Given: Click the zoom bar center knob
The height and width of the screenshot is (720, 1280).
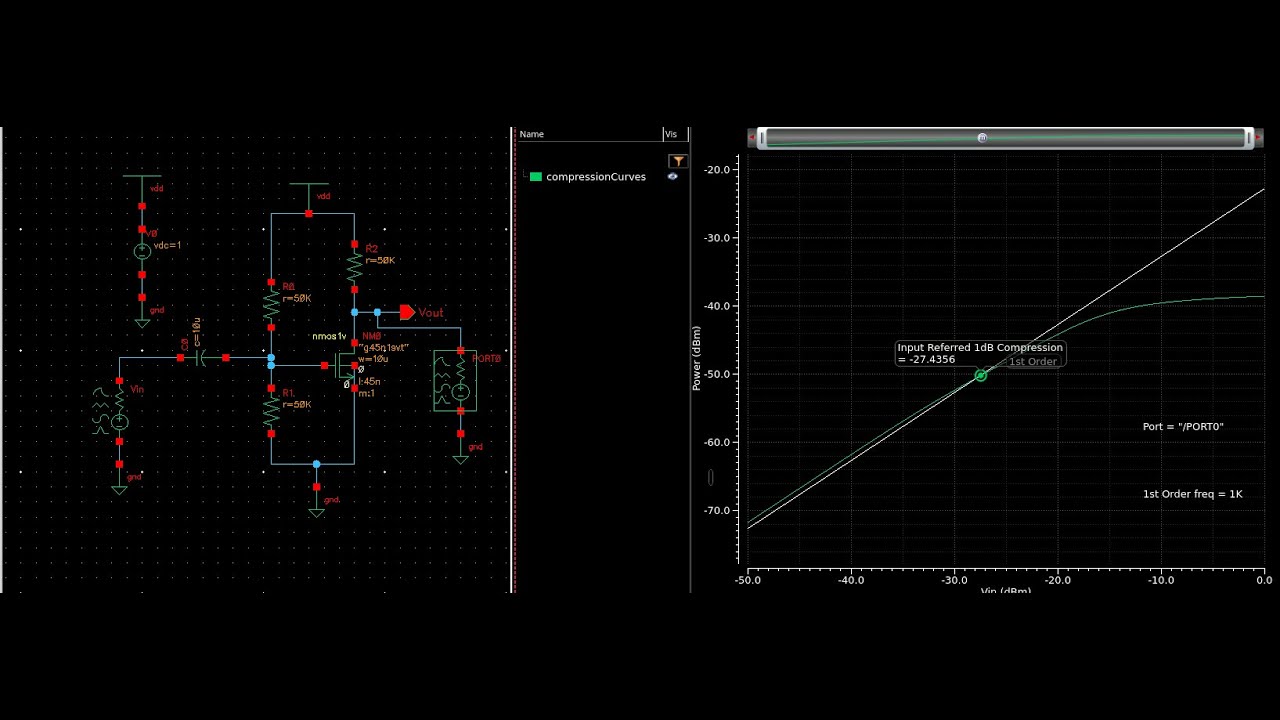Looking at the screenshot, I should 982,138.
